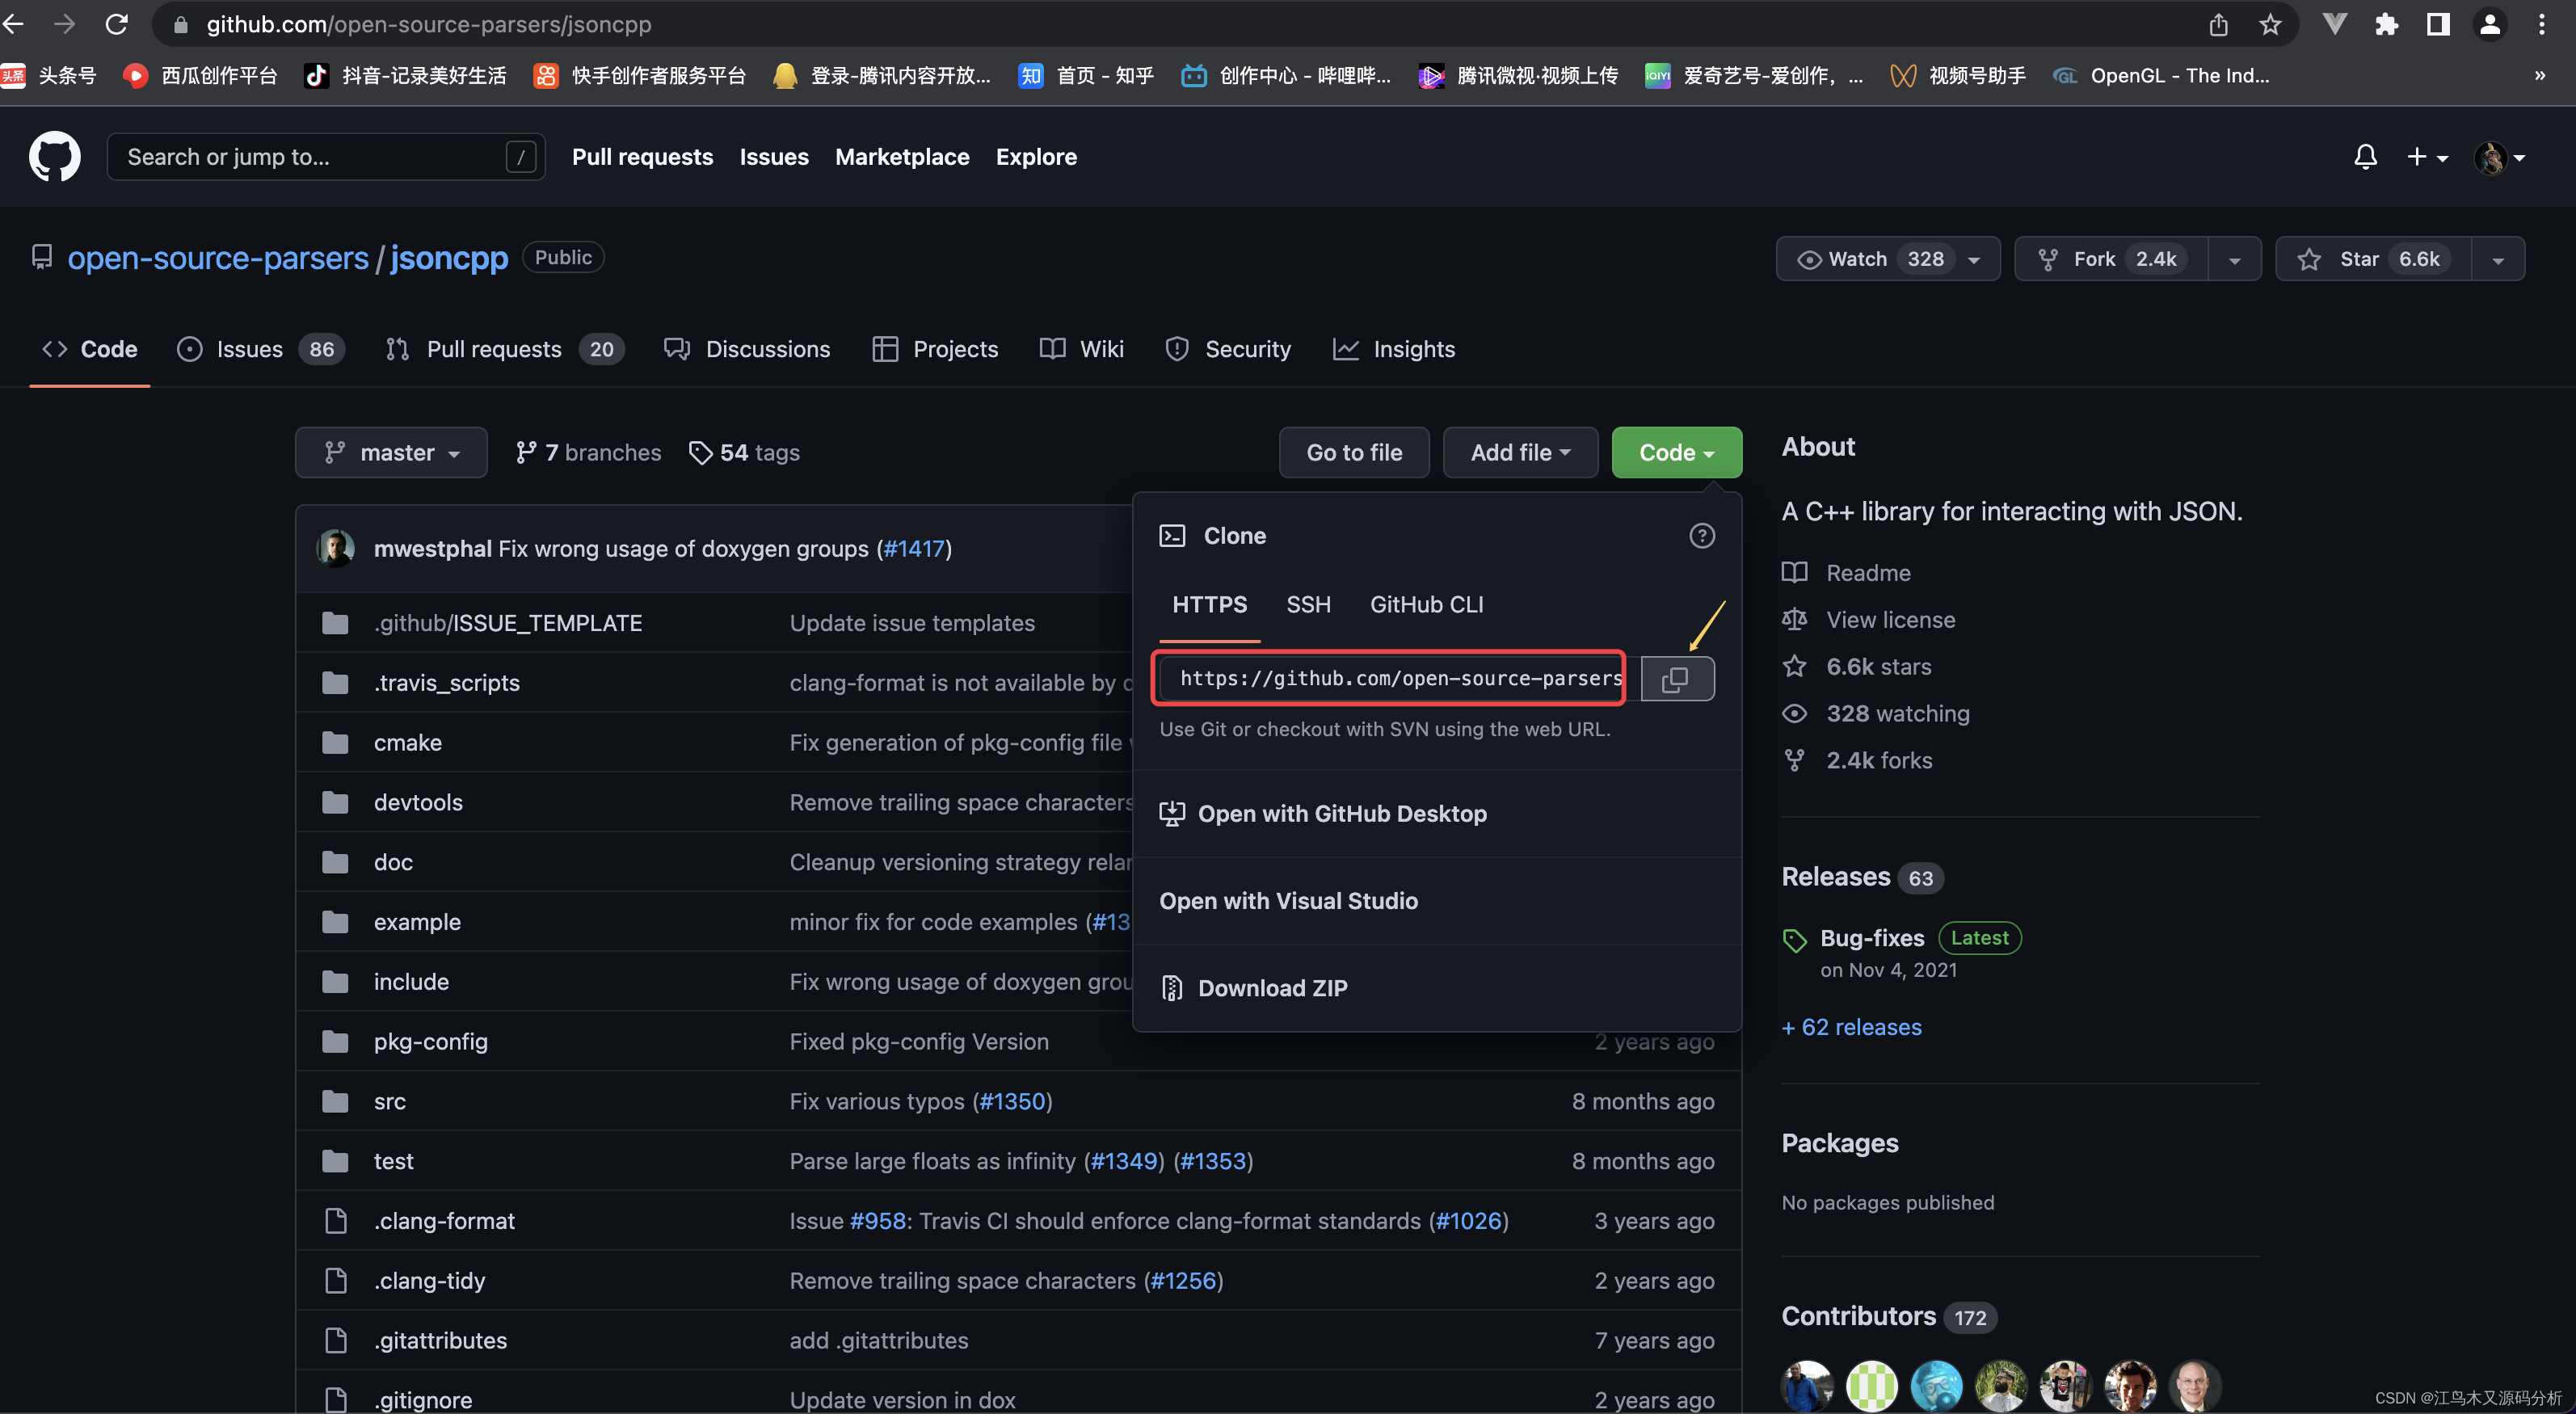This screenshot has height=1414, width=2576.
Task: Open the + 62 releases link
Action: (x=1851, y=1027)
